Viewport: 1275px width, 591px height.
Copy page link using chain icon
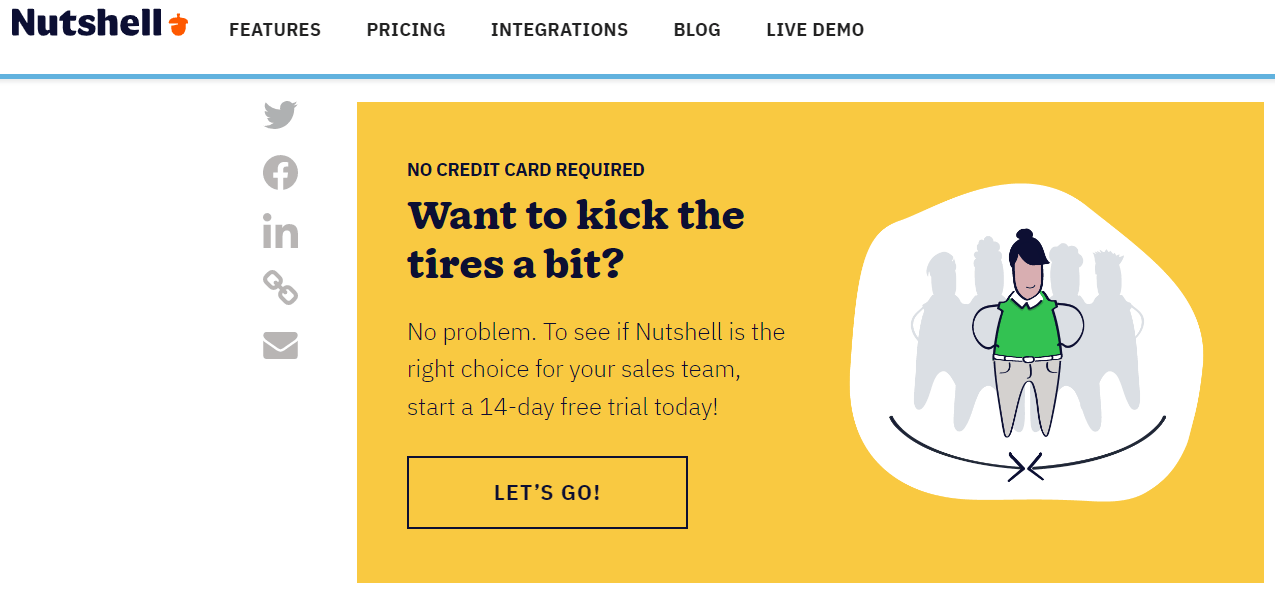pos(280,288)
